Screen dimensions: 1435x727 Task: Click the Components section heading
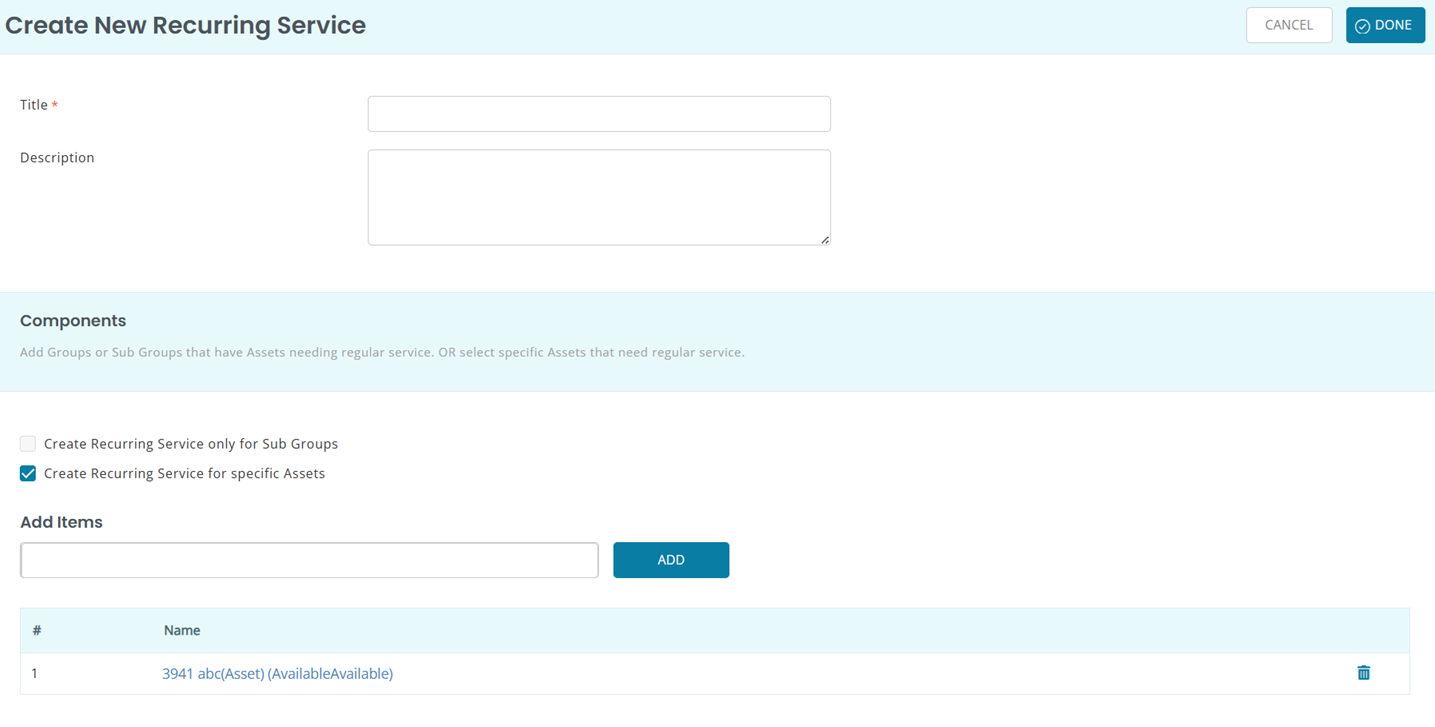(x=73, y=321)
